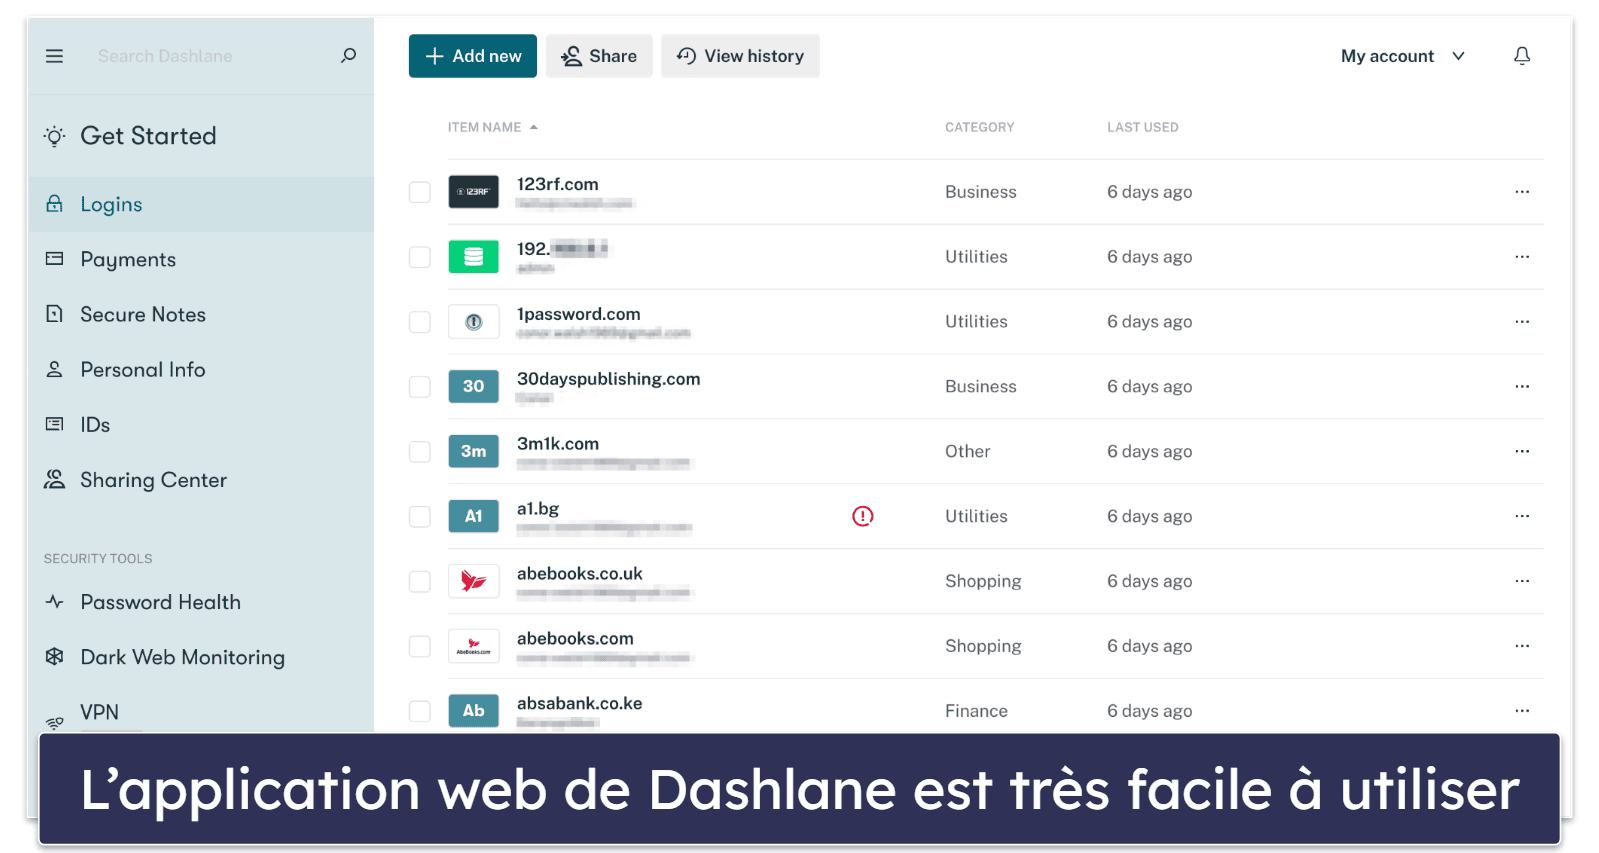The width and height of the screenshot is (1599, 853).
Task: Click the Category column header
Action: pyautogui.click(x=979, y=127)
